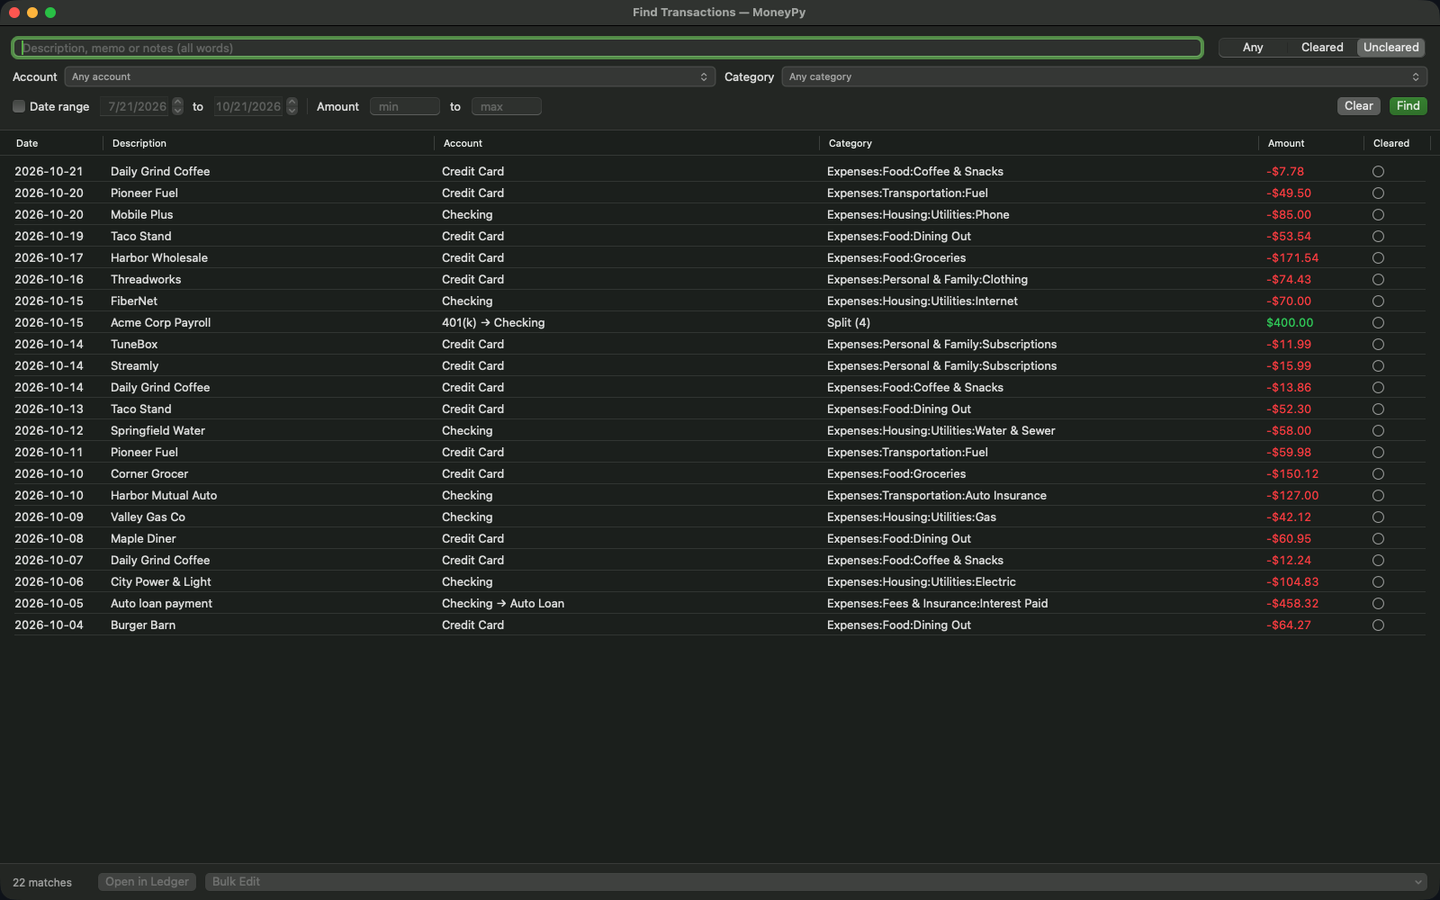Click Expenses:Transportation:Auto Insurance category
This screenshot has height=900, width=1440.
coord(937,496)
